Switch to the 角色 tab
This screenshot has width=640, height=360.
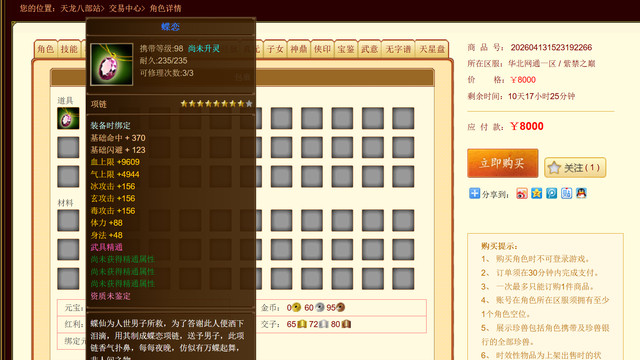point(45,49)
